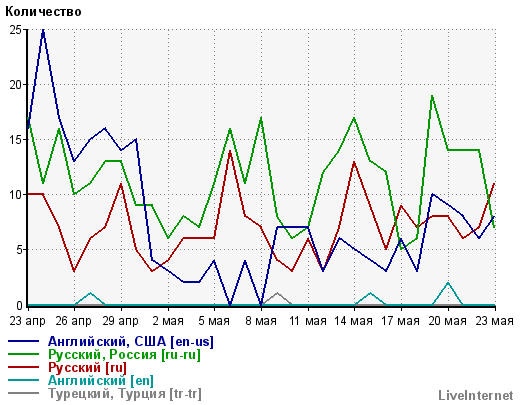Click the 14 мая date label
The width and height of the screenshot is (520, 405).
(x=353, y=321)
